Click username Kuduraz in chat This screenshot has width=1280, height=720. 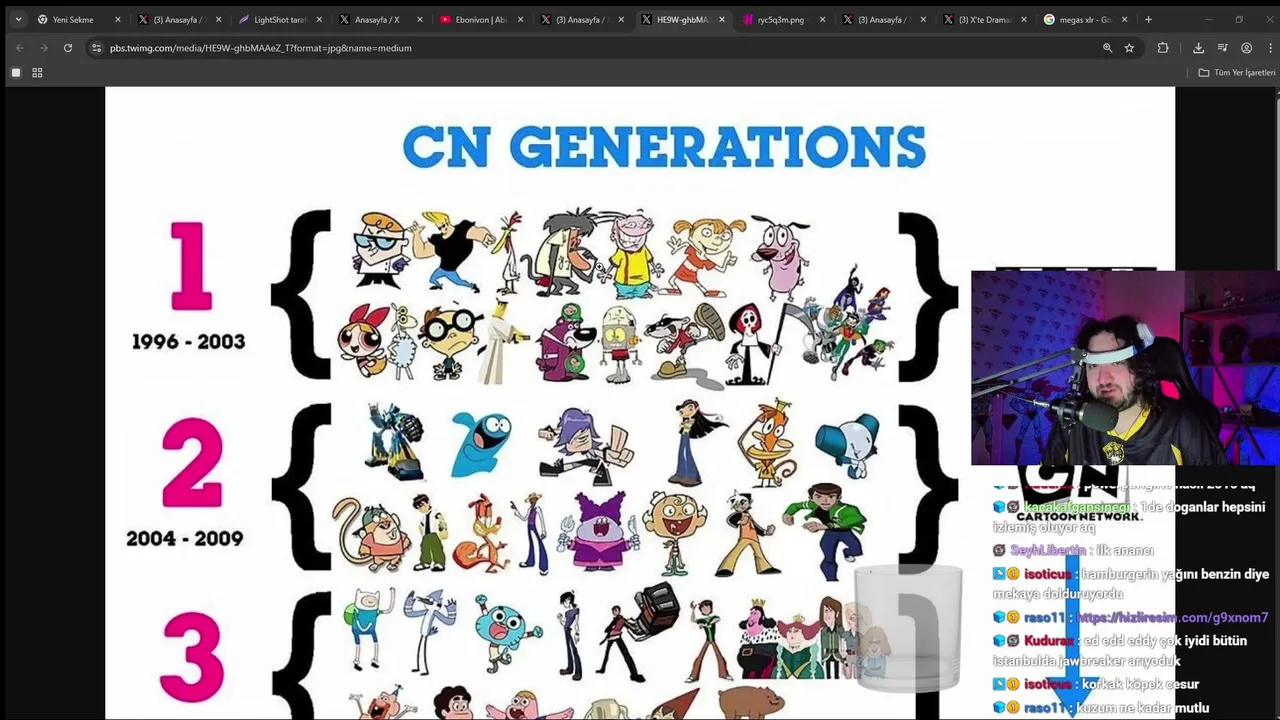[1049, 641]
